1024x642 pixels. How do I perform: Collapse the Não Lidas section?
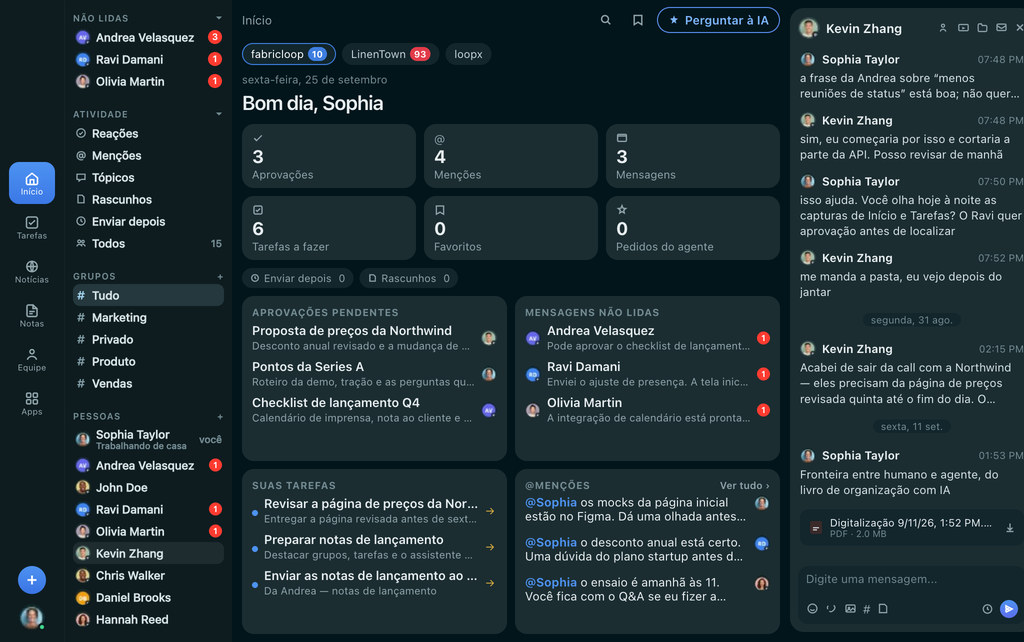click(219, 18)
